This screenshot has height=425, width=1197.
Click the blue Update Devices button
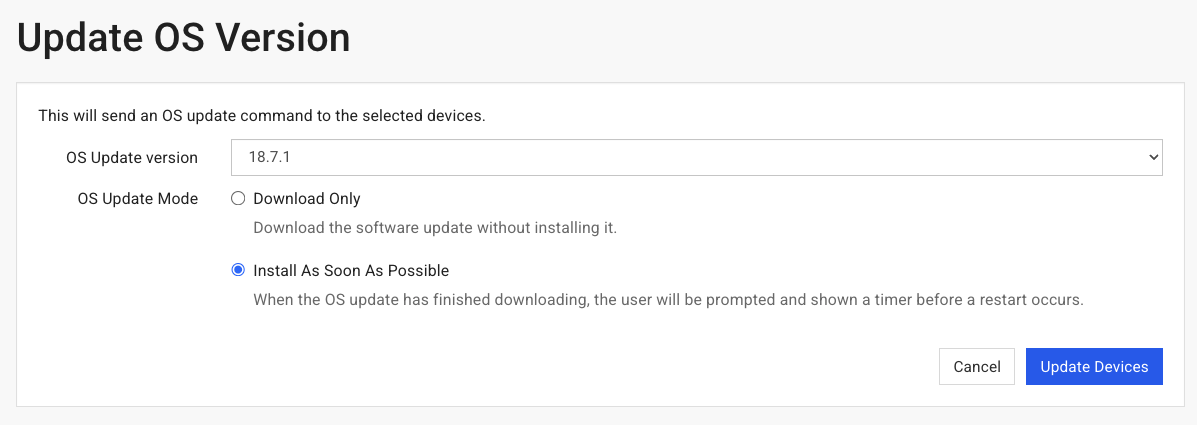pyautogui.click(x=1094, y=367)
